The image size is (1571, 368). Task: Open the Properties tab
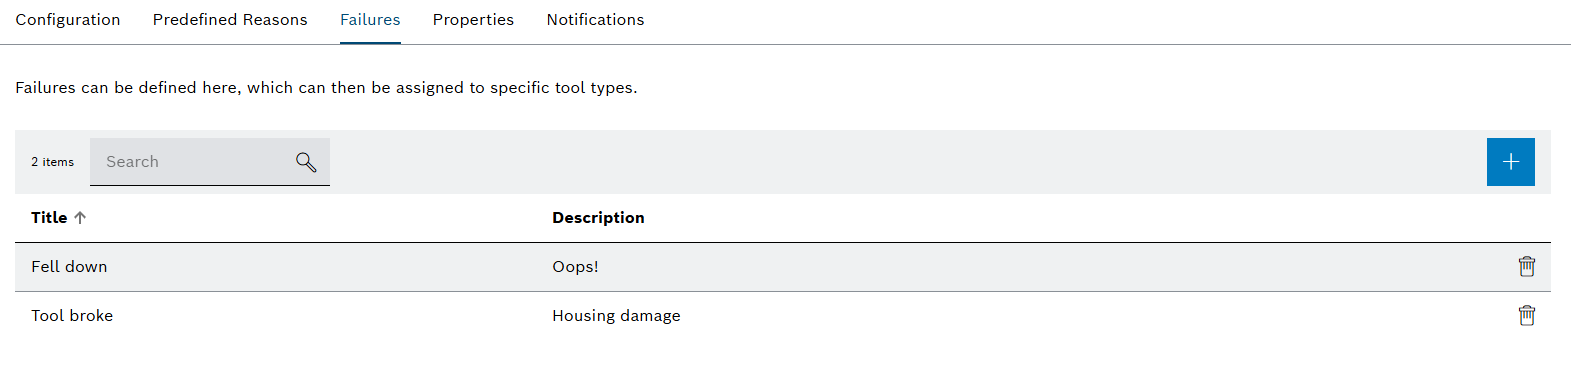tap(473, 20)
